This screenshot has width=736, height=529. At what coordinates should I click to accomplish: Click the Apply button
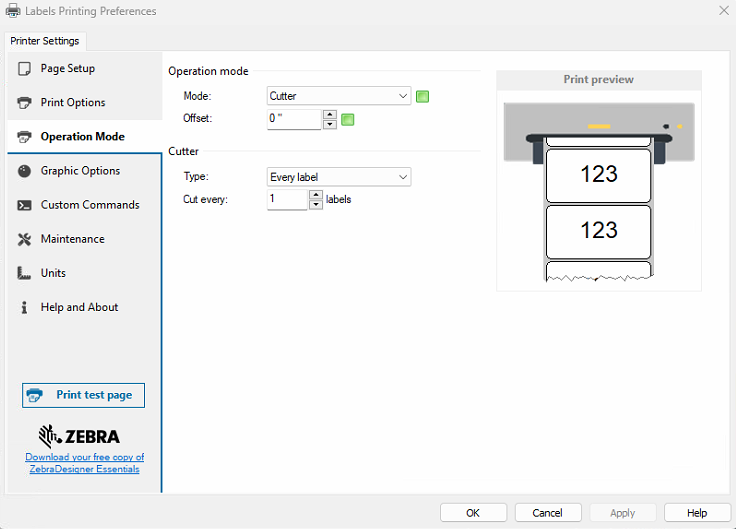(622, 513)
